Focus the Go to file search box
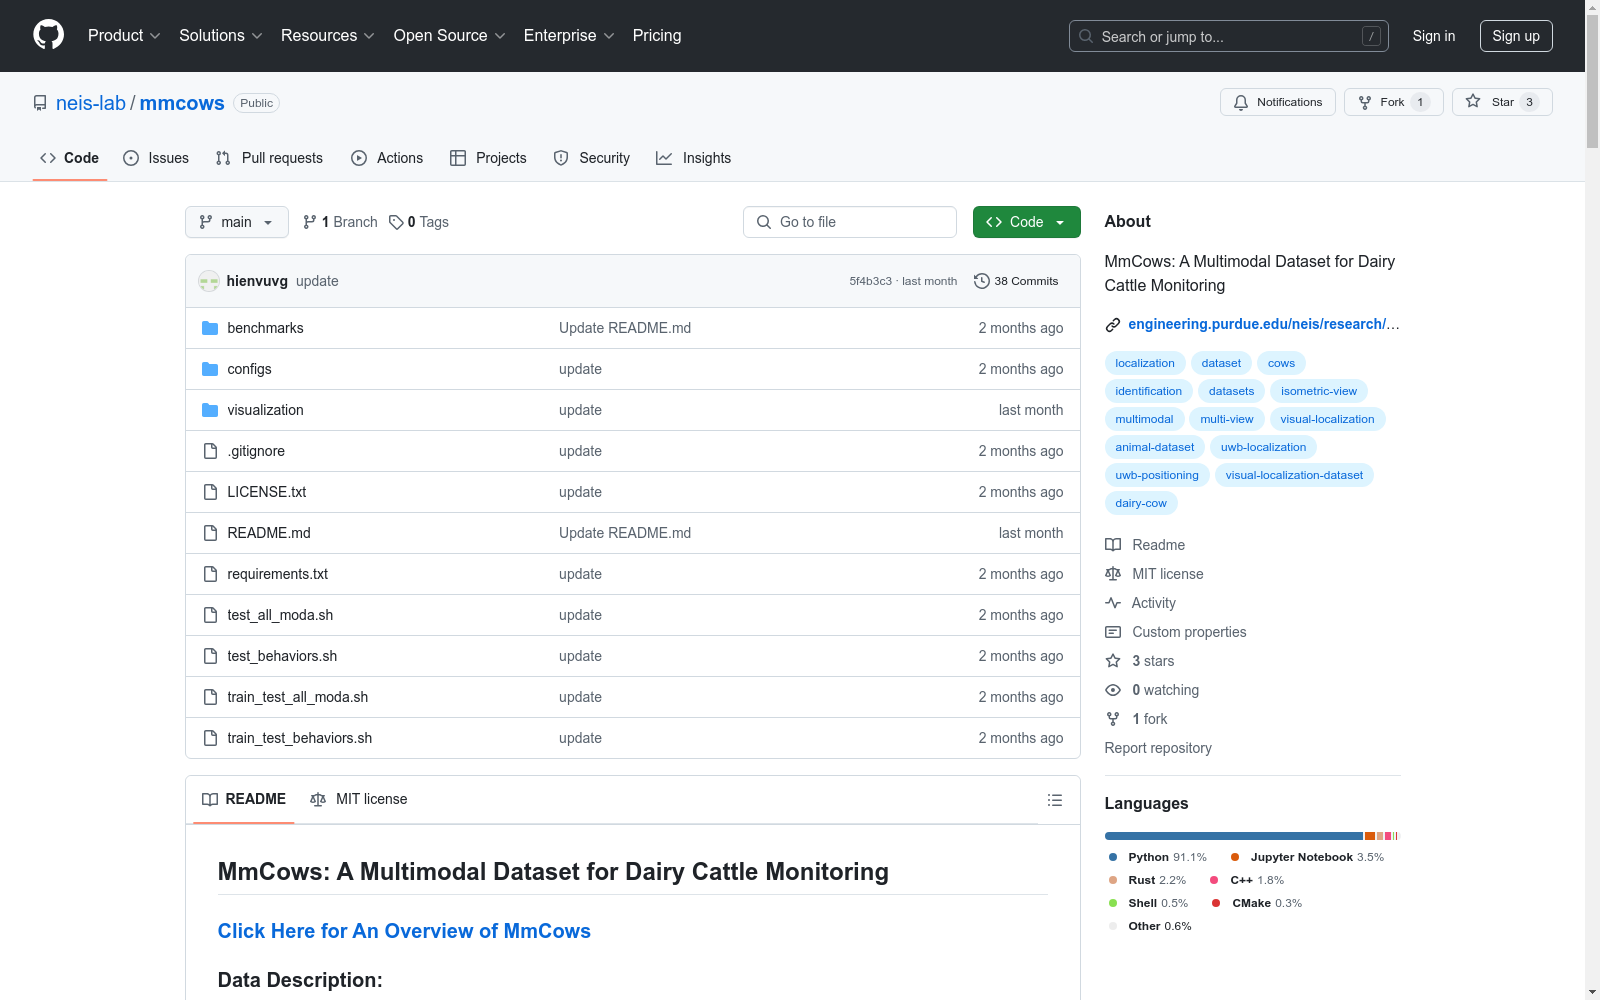The width and height of the screenshot is (1600, 1000). point(850,222)
